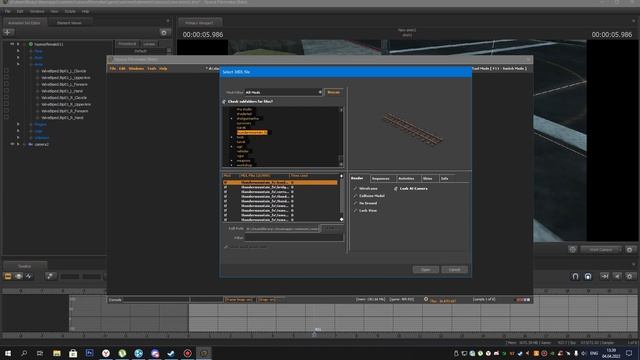Click the green animation set icon in tree
The image size is (640, 360).
31,44
